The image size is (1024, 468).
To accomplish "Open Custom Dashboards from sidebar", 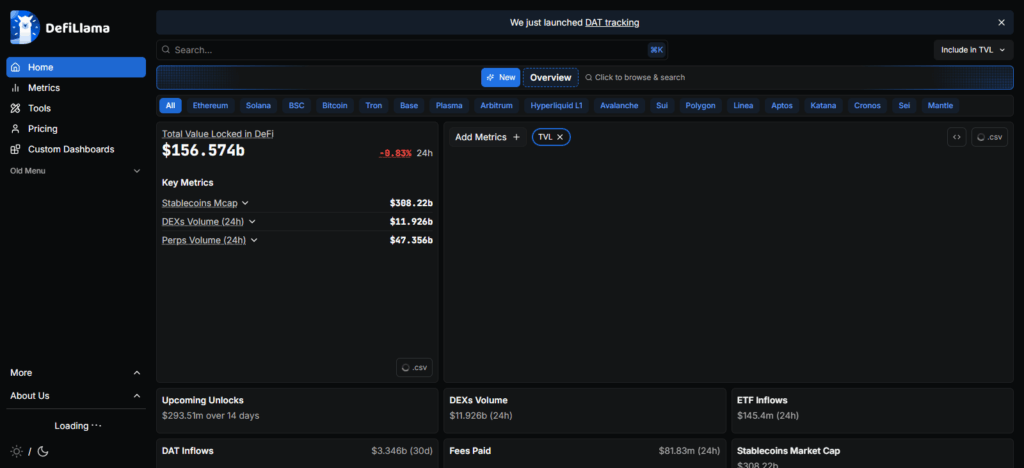I will pyautogui.click(x=70, y=149).
